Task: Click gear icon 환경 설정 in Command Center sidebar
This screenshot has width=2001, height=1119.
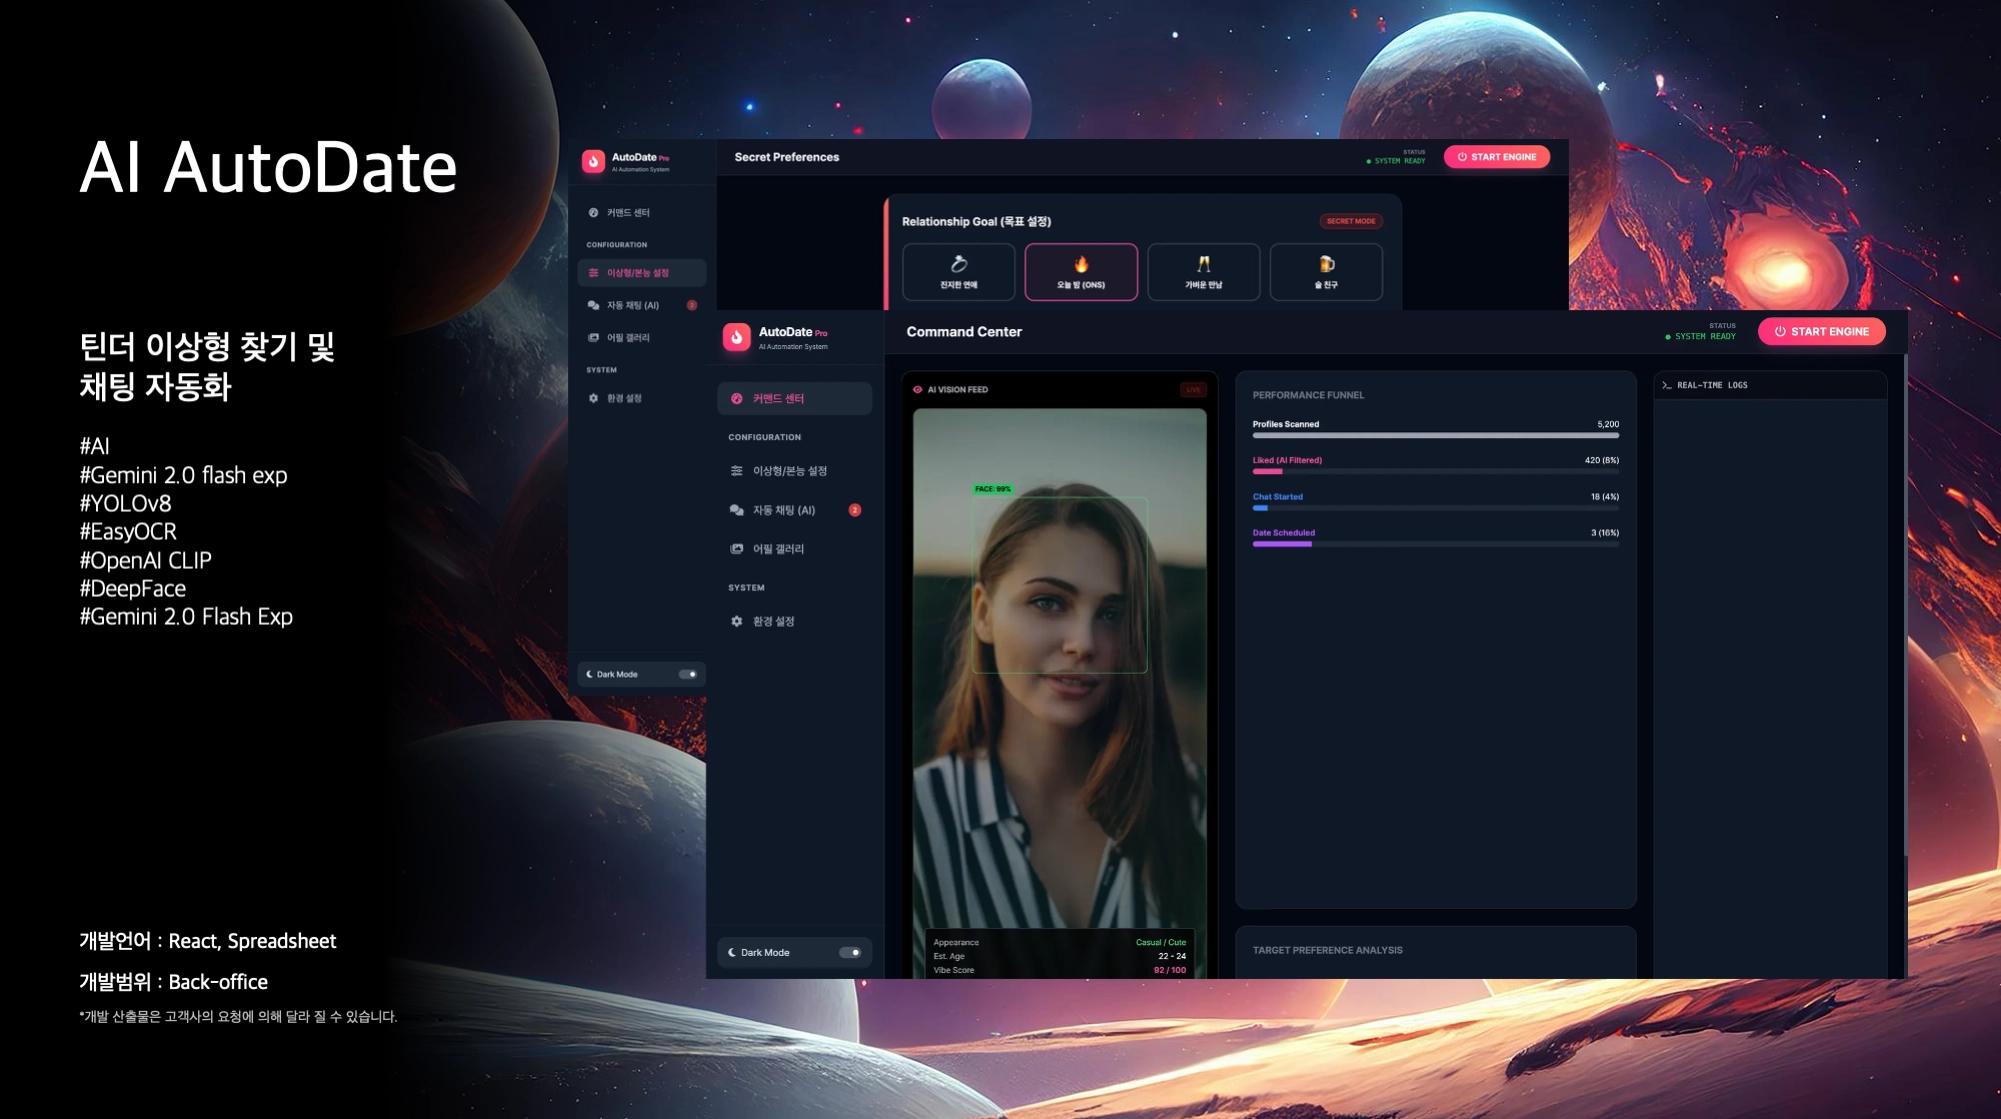Action: [x=737, y=621]
